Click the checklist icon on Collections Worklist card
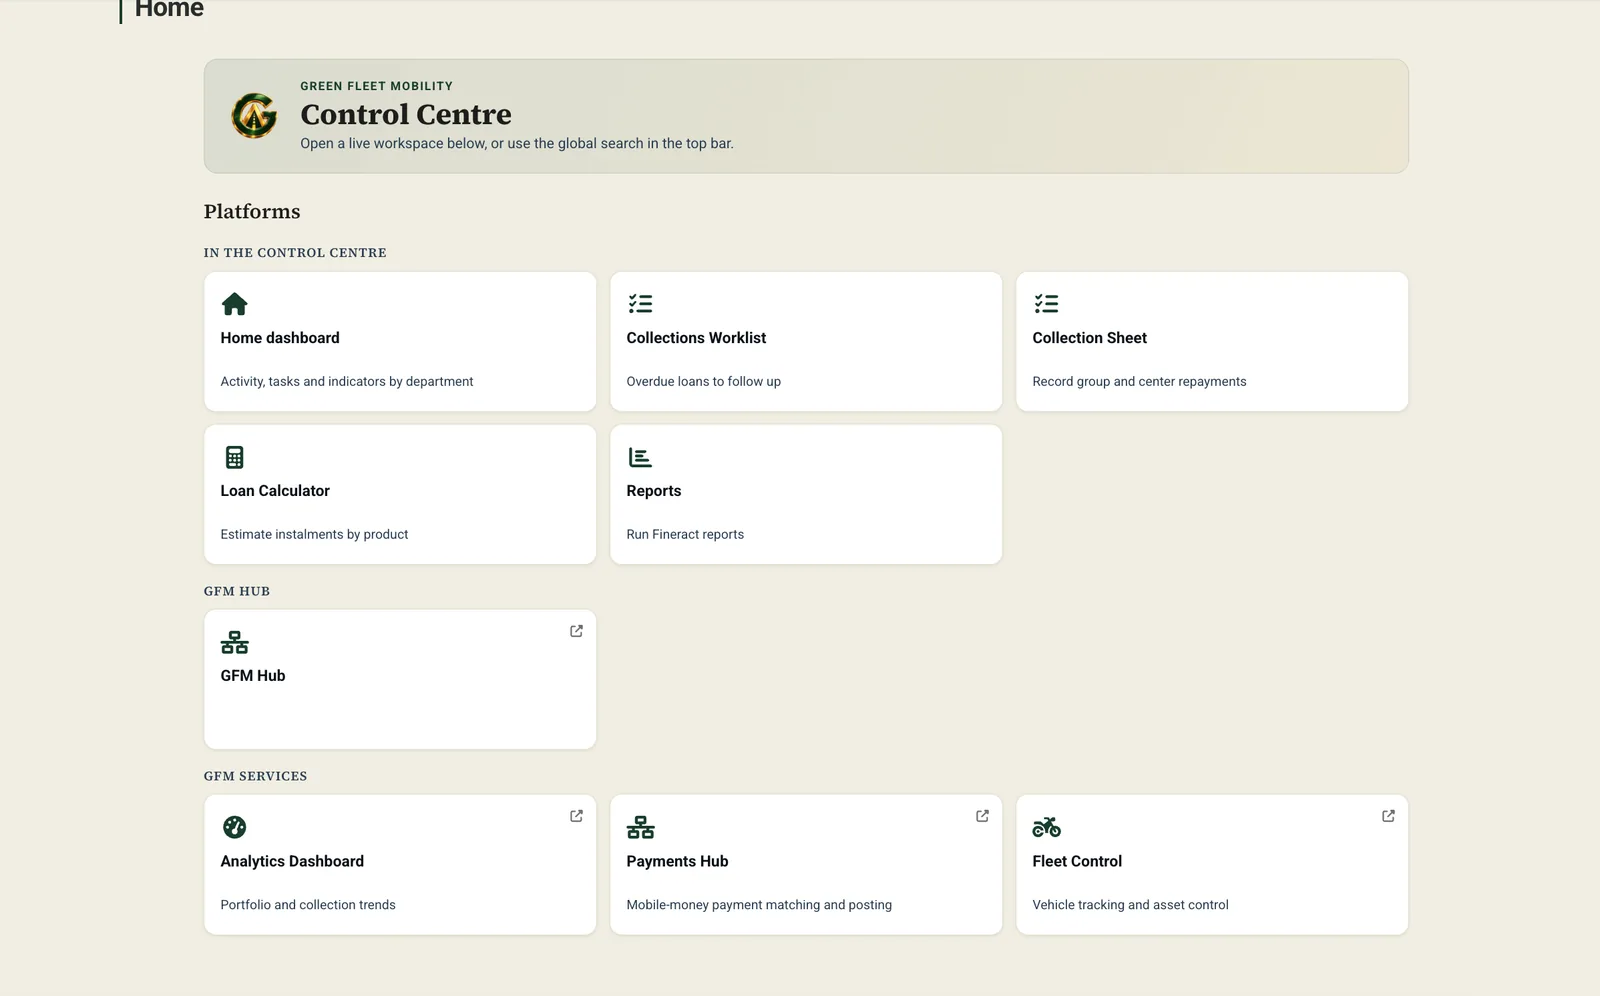The width and height of the screenshot is (1600, 996). 640,304
